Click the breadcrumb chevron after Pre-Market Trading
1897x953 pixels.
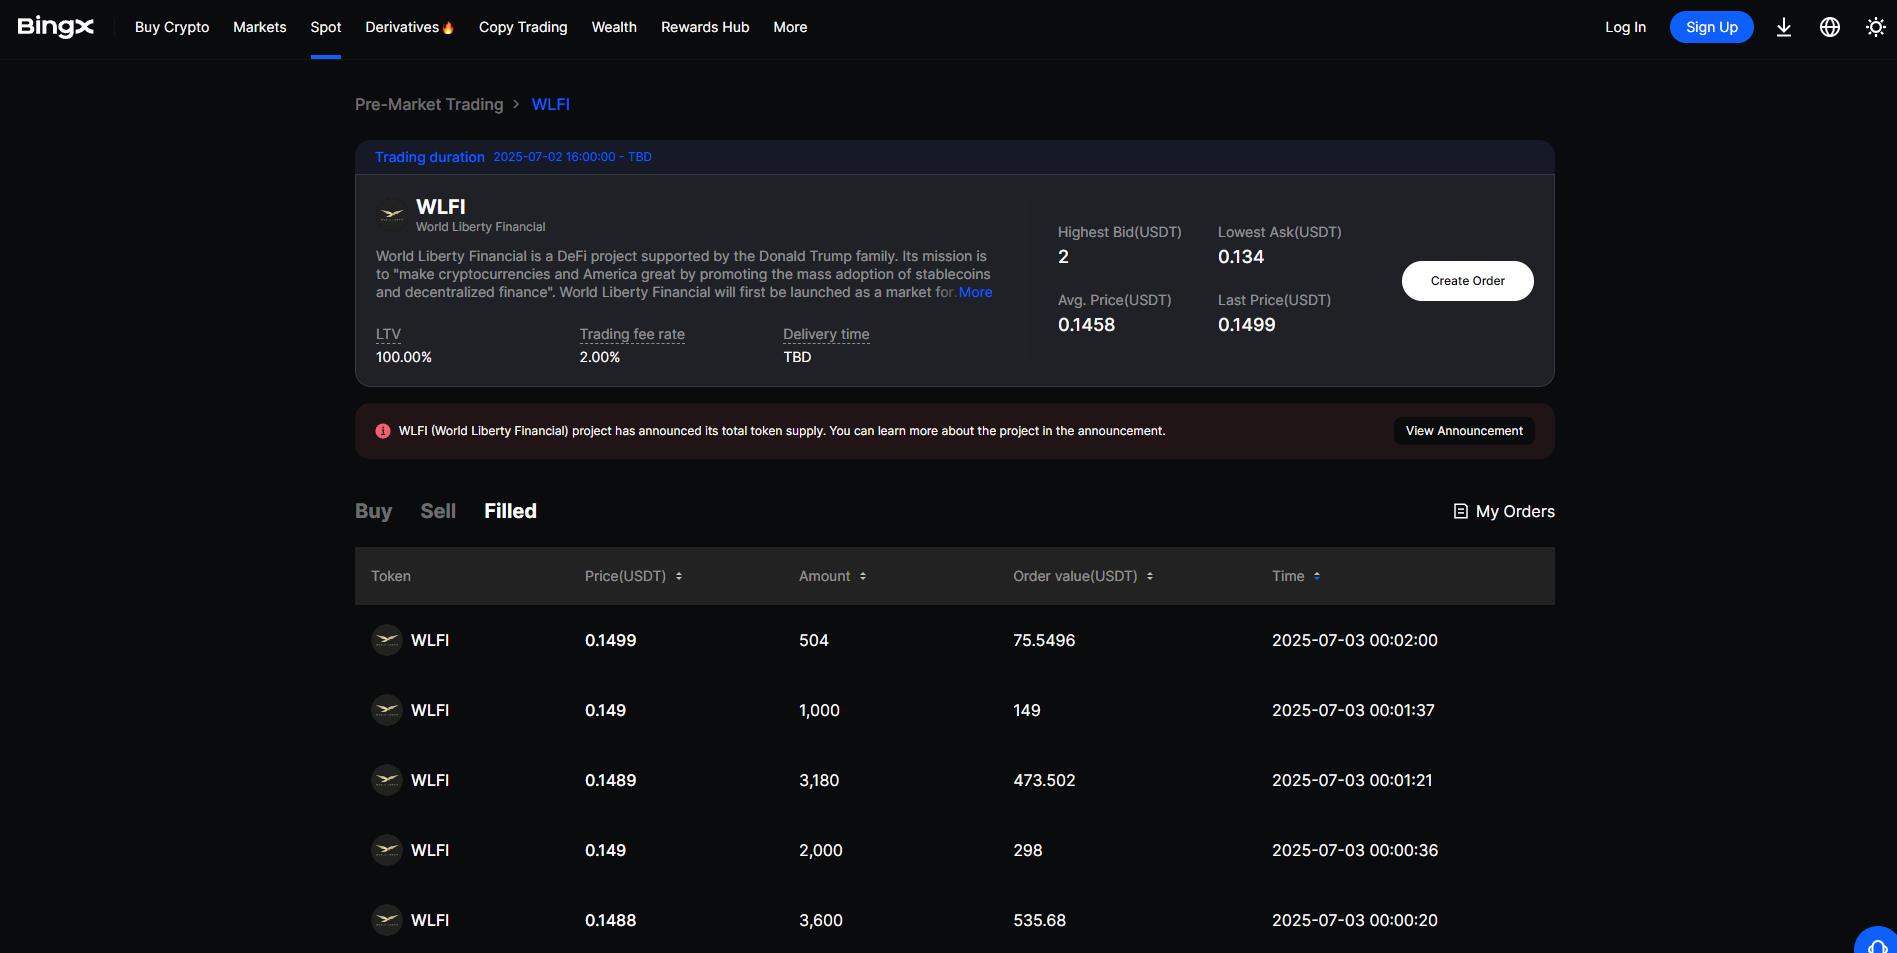[516, 104]
